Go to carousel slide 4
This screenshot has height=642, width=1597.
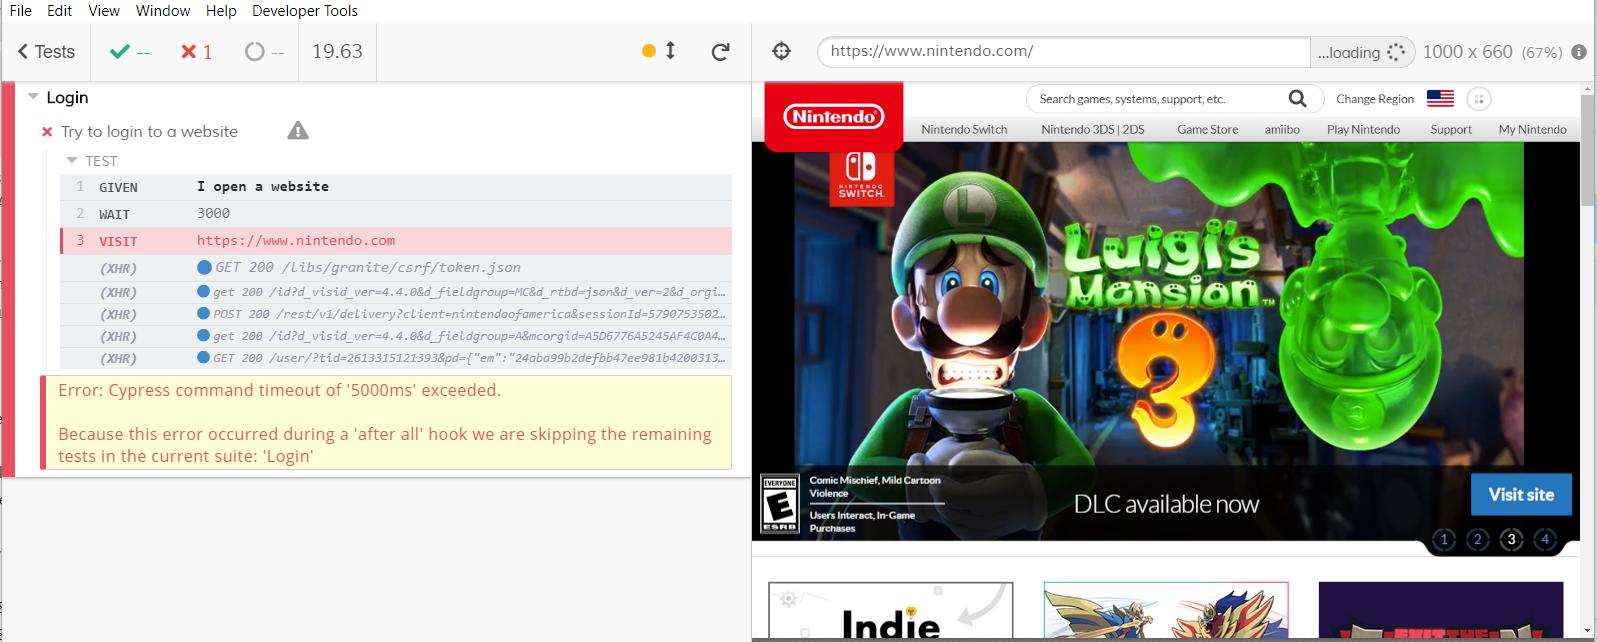coord(1545,539)
